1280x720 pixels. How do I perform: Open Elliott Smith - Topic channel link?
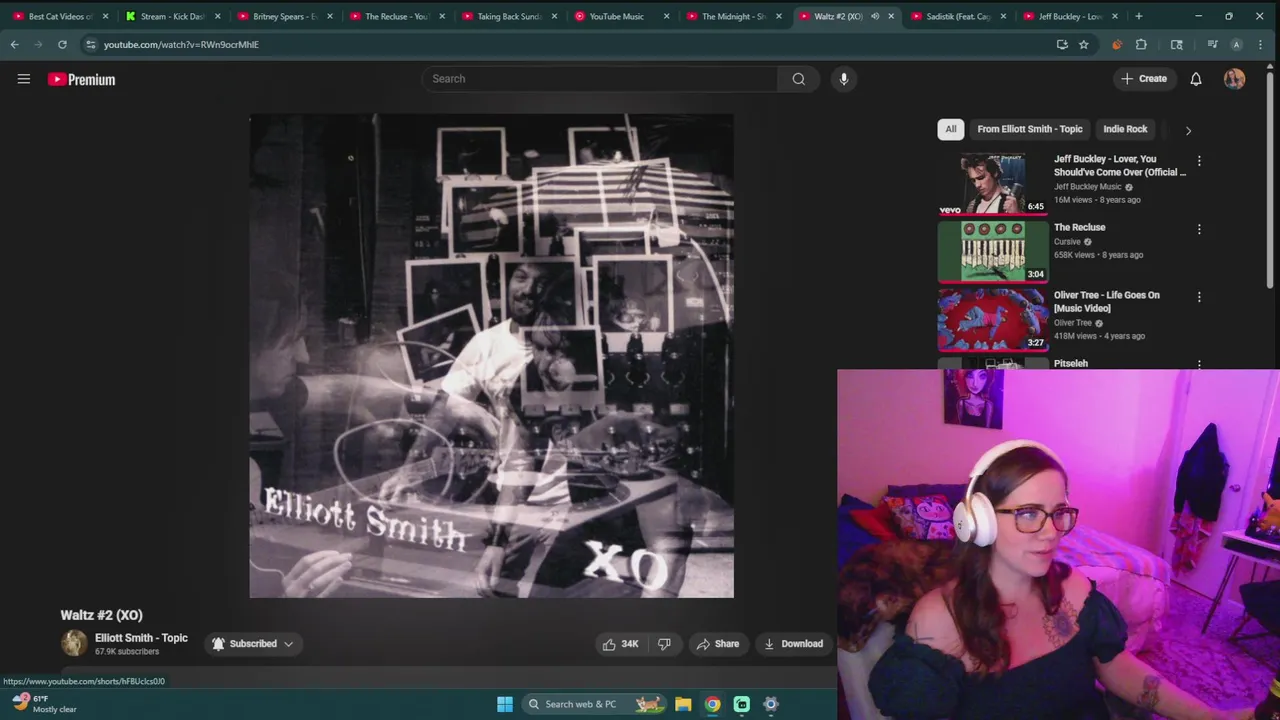141,638
